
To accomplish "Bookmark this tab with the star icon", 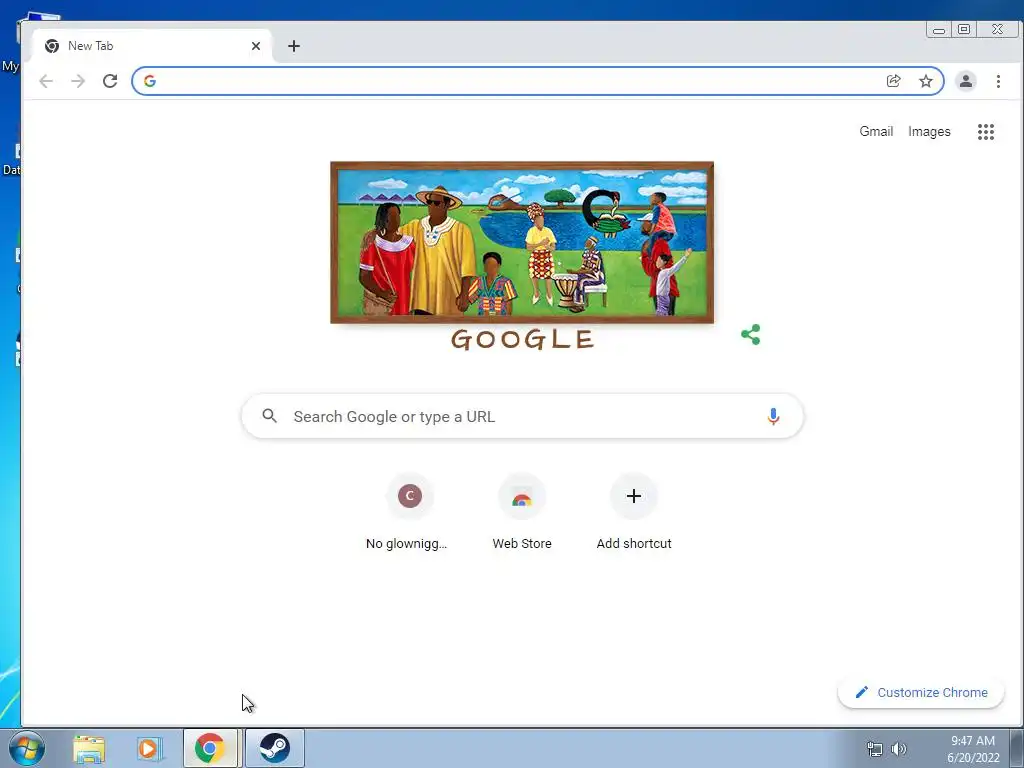I will pyautogui.click(x=925, y=81).
